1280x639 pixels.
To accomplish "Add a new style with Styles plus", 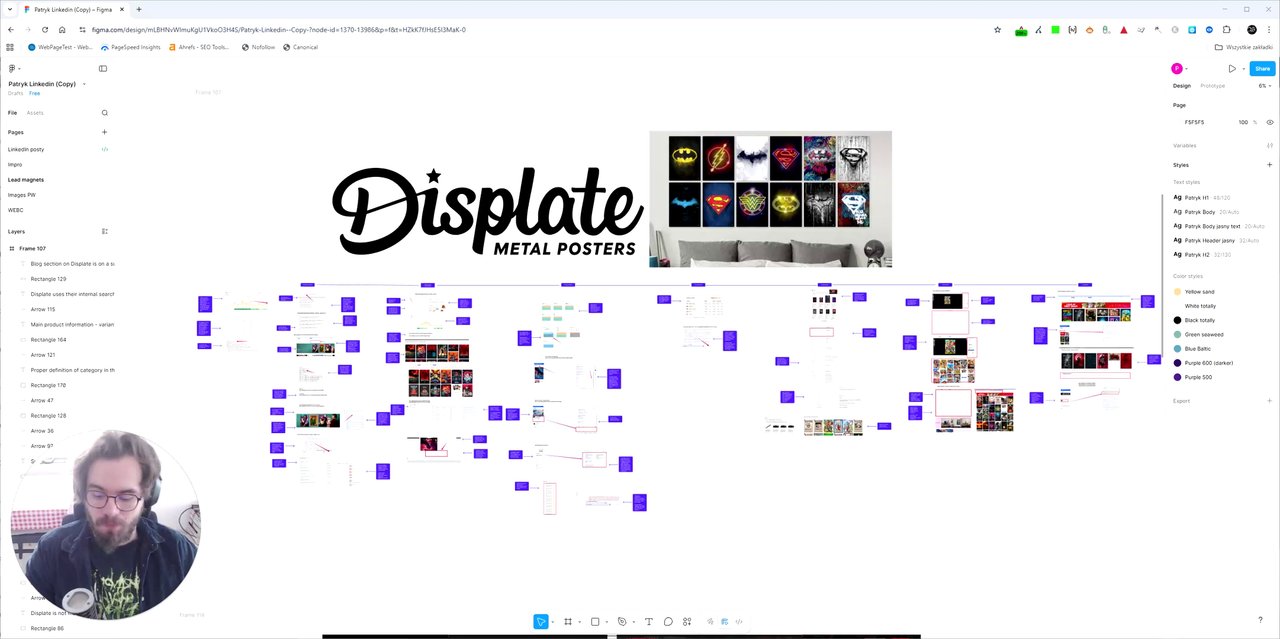I will (1270, 165).
